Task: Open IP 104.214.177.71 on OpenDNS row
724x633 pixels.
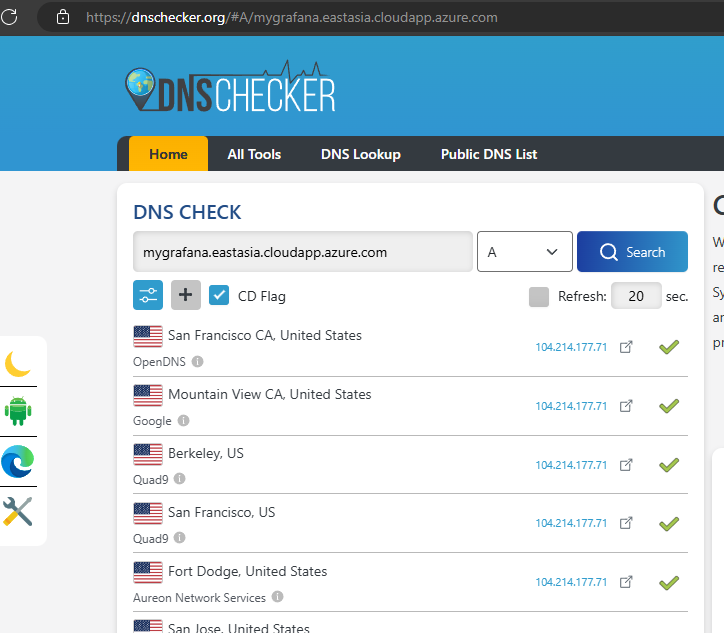Action: (571, 347)
